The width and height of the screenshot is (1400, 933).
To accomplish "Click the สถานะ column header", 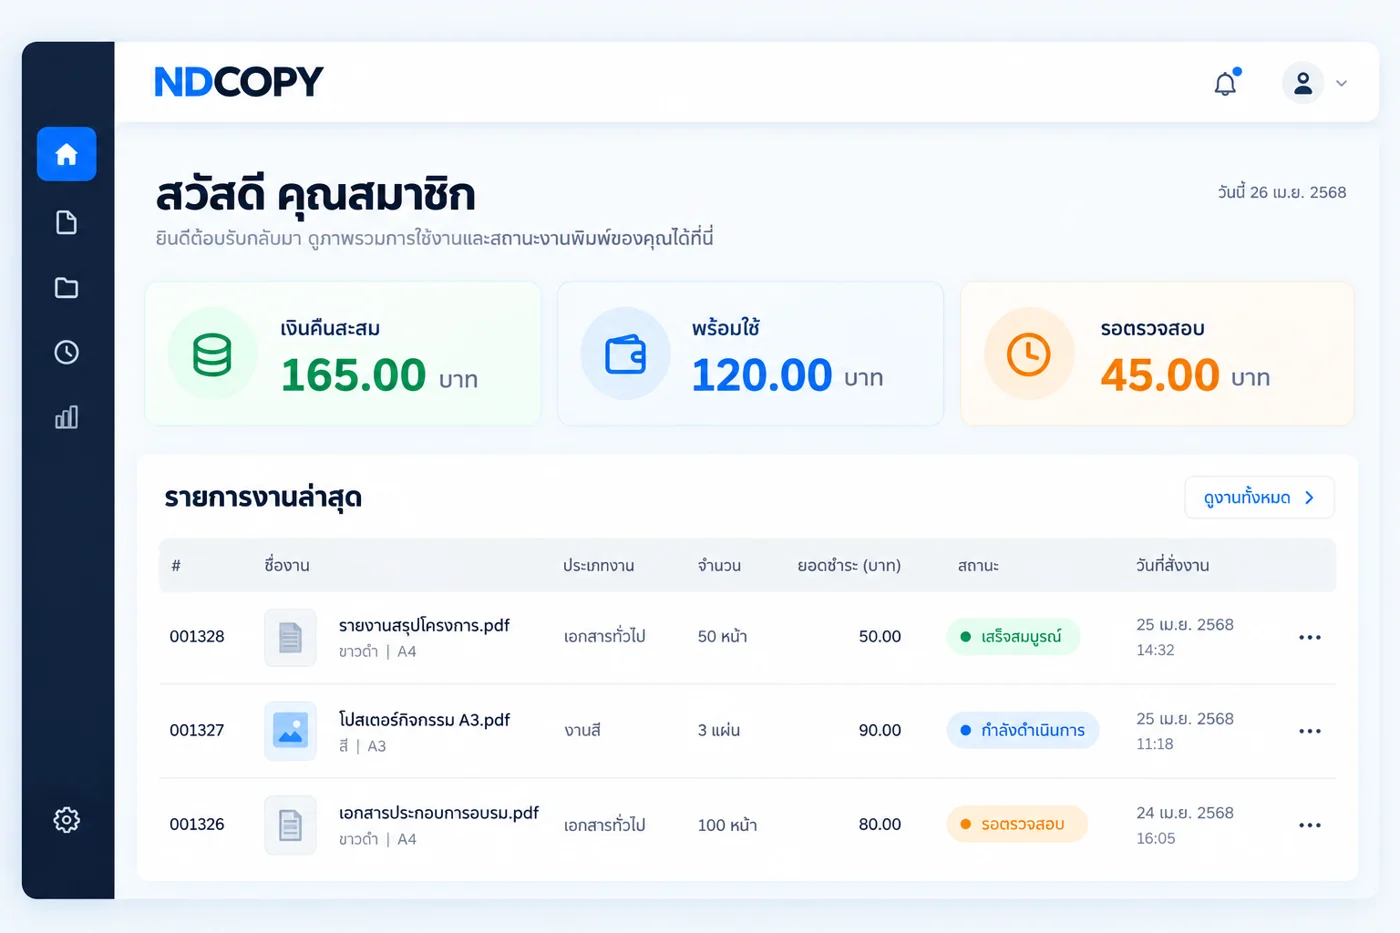I will tap(978, 565).
